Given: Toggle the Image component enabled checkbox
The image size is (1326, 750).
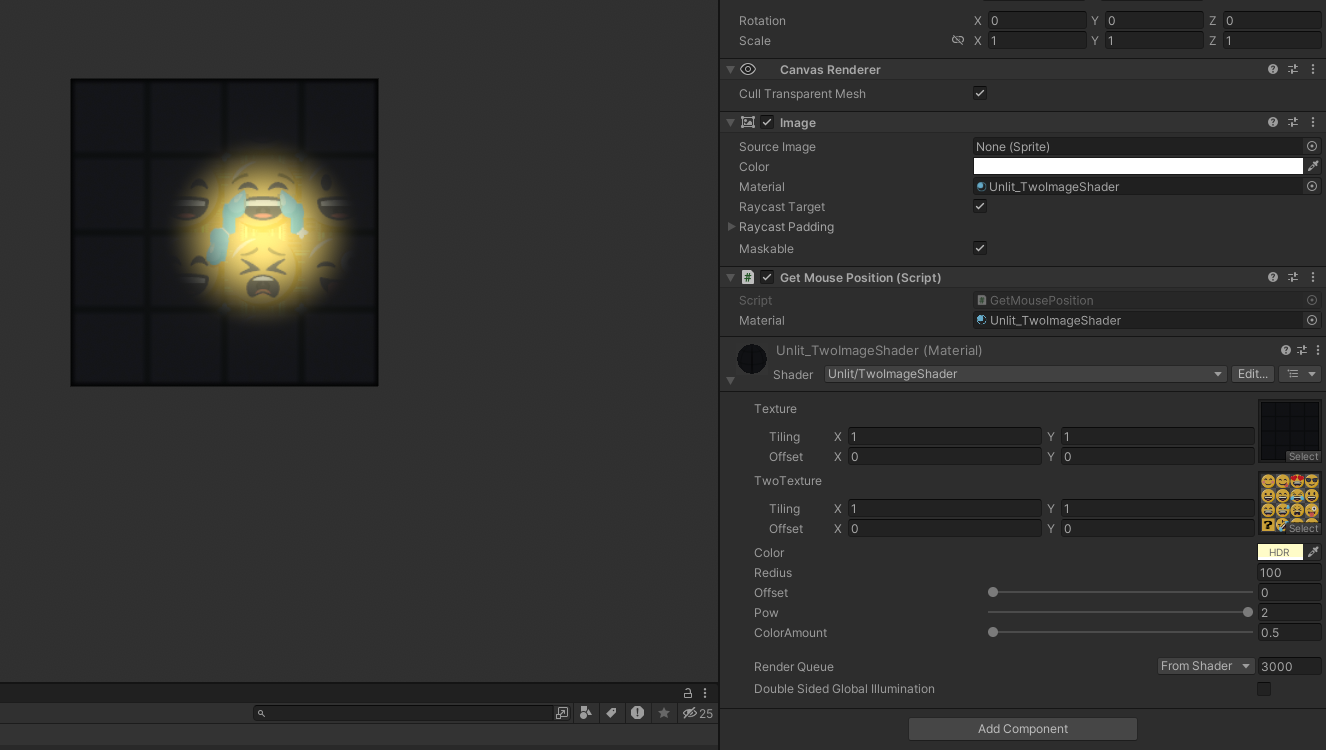Looking at the screenshot, I should 767,122.
